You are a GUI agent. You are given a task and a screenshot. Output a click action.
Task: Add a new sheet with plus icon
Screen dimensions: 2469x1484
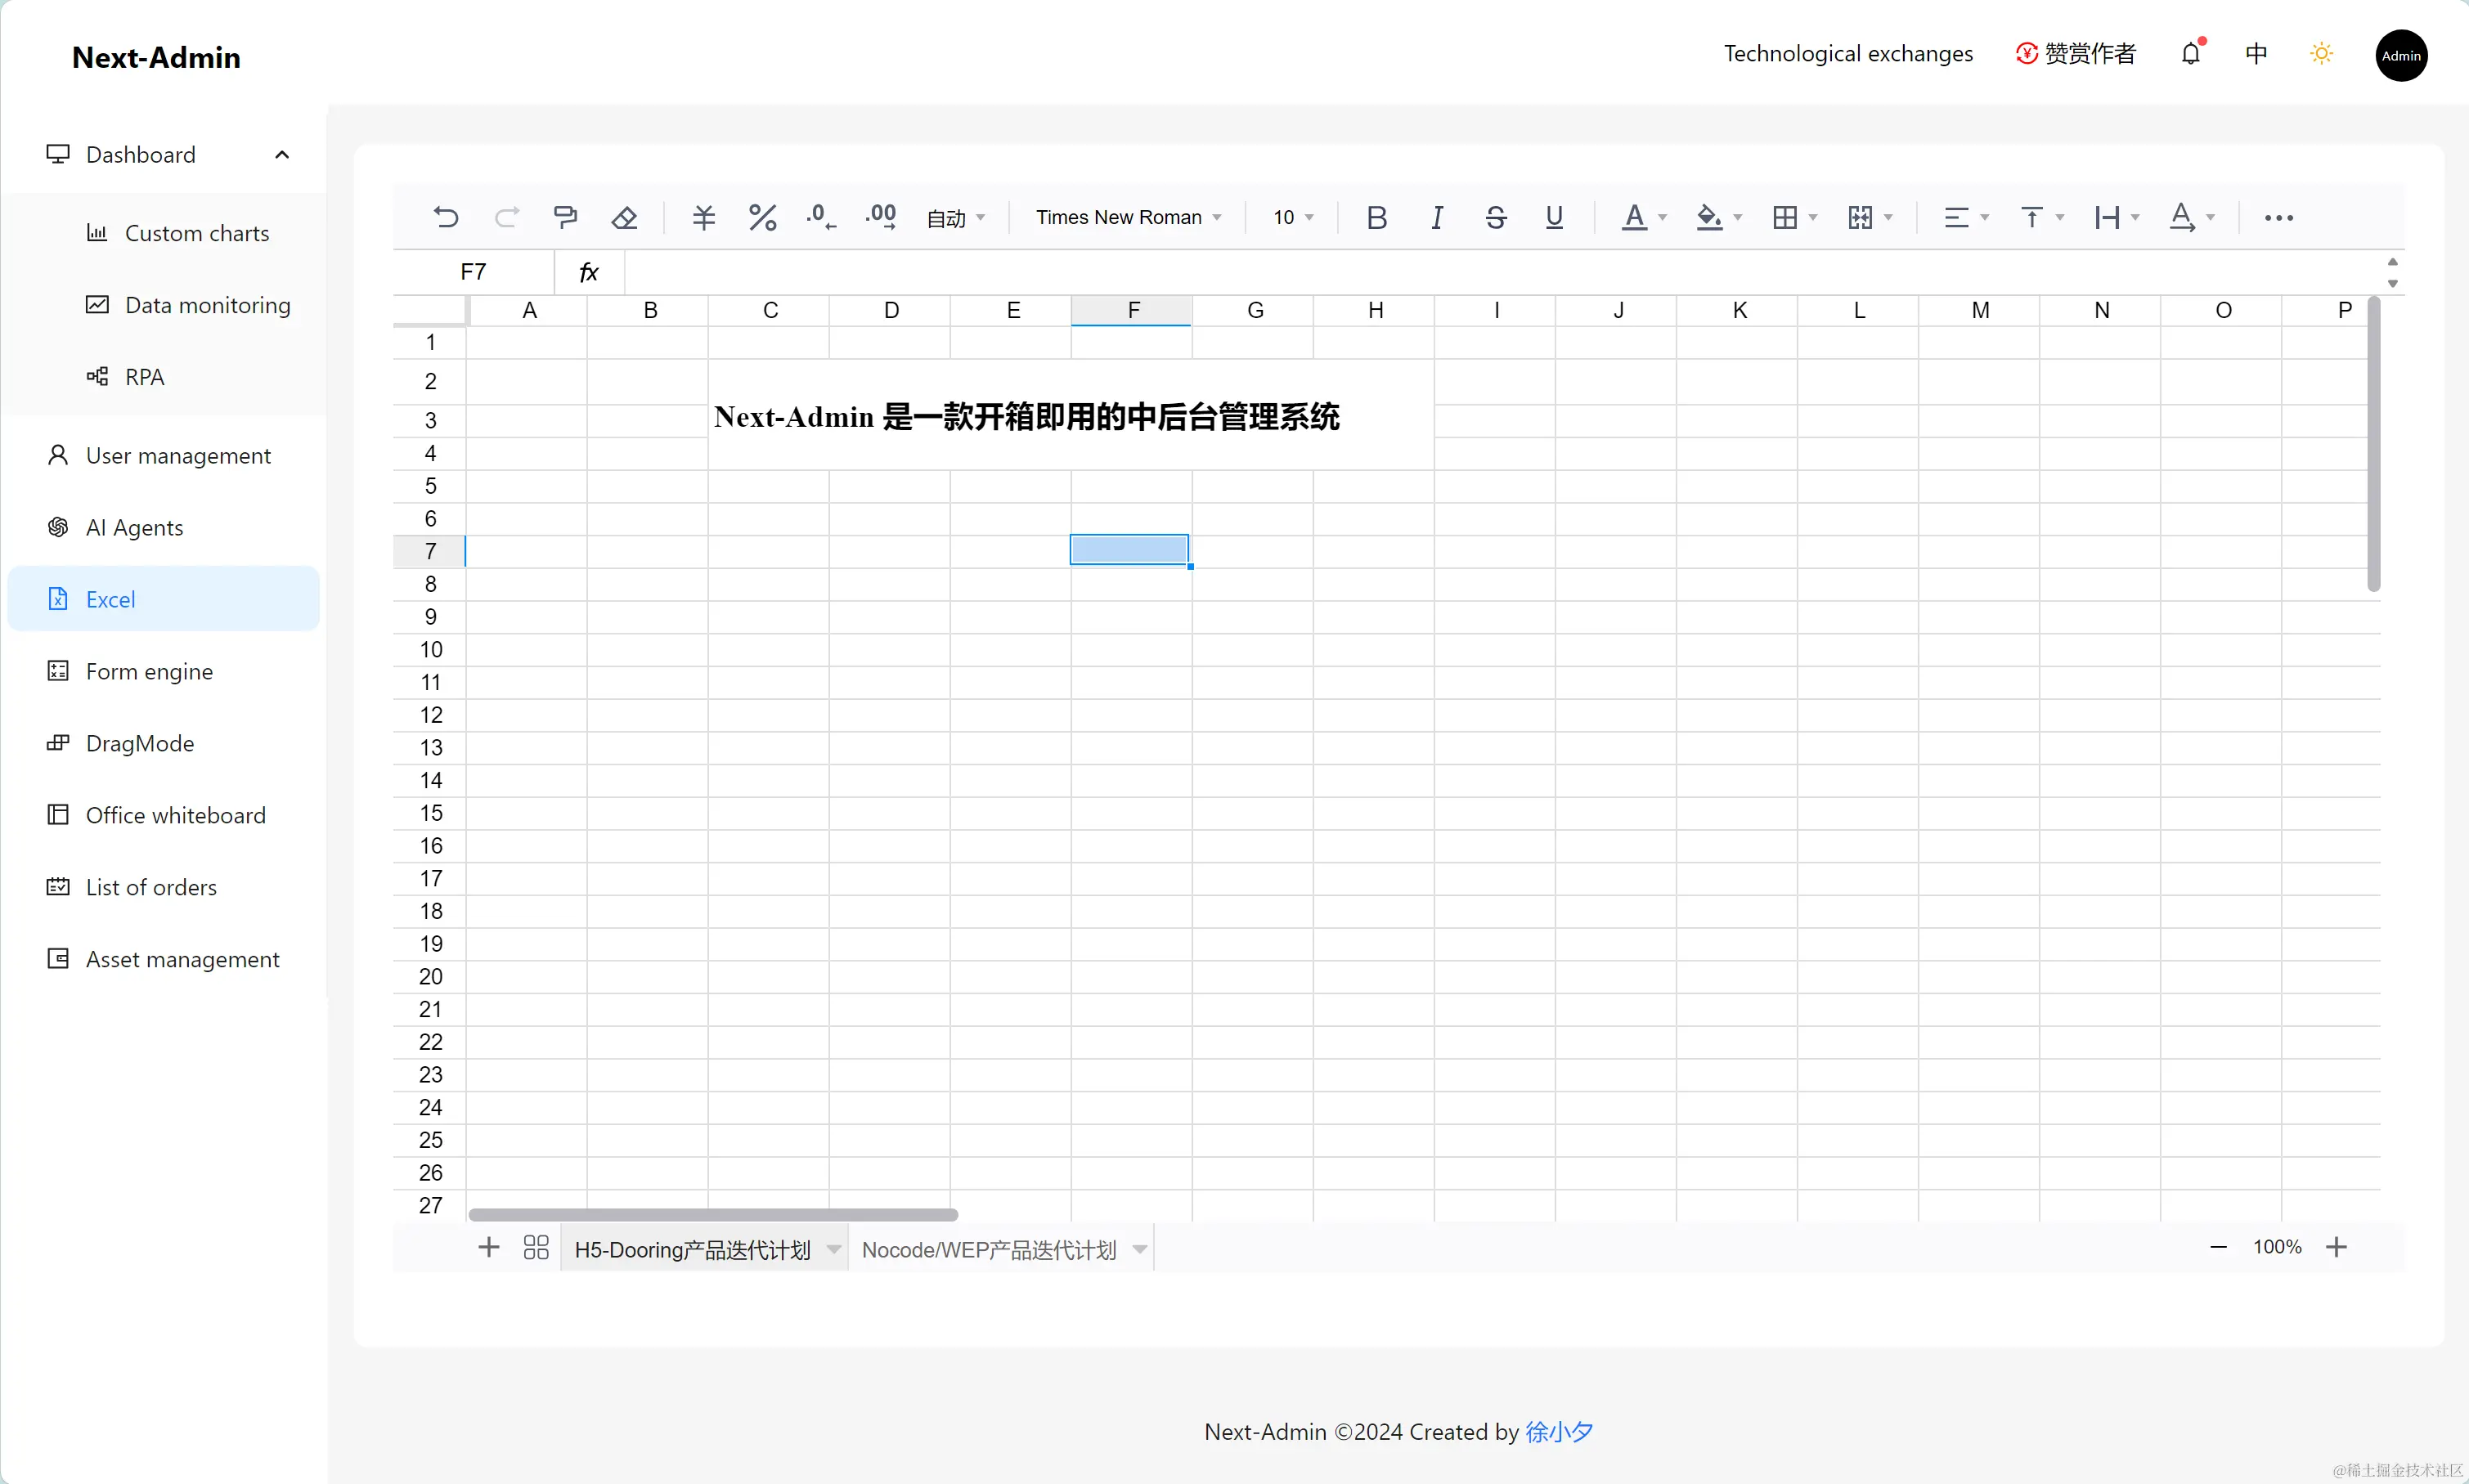coord(488,1247)
